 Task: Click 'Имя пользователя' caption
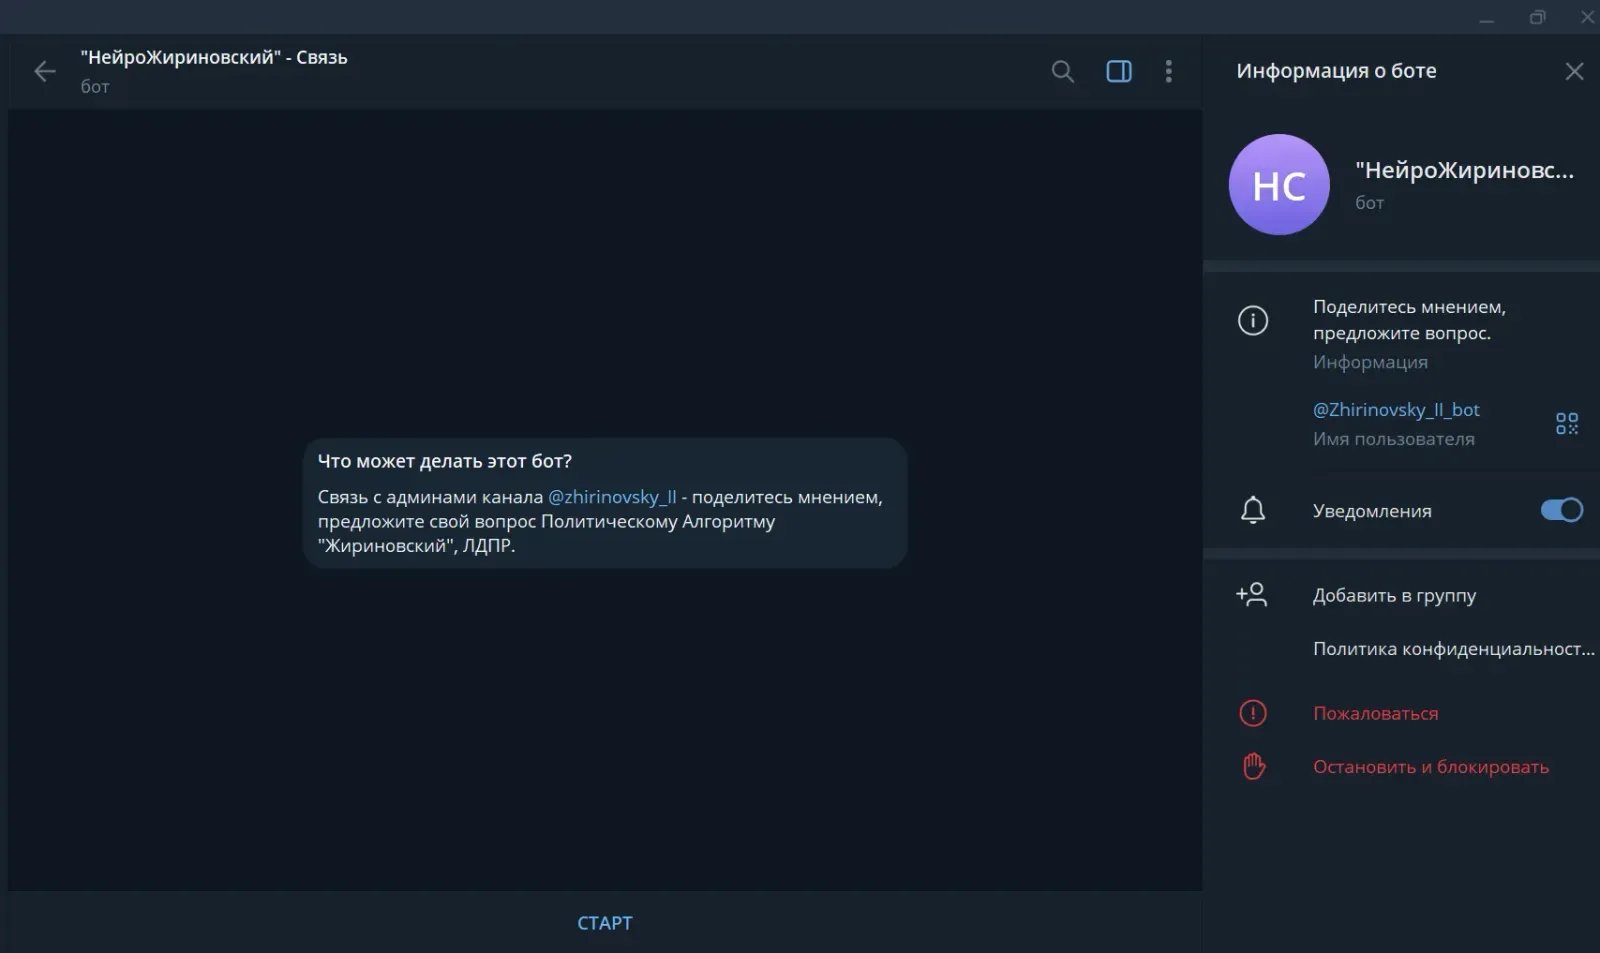tap(1393, 439)
